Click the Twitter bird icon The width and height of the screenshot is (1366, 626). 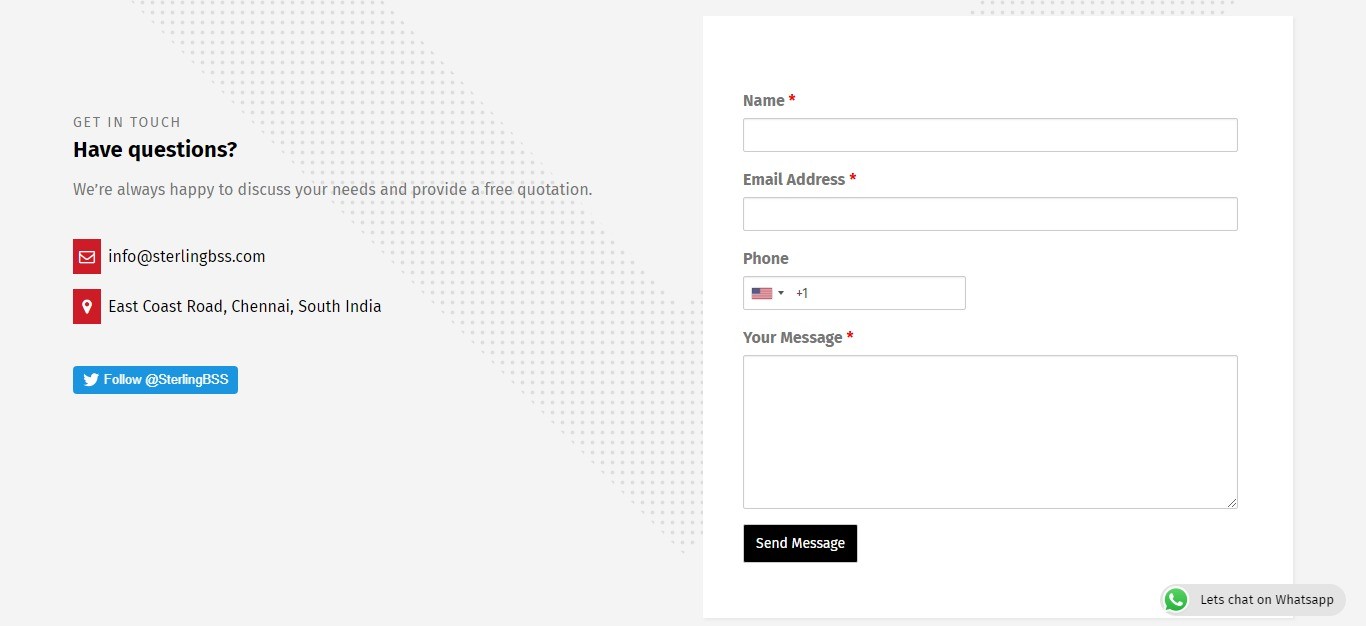(91, 380)
